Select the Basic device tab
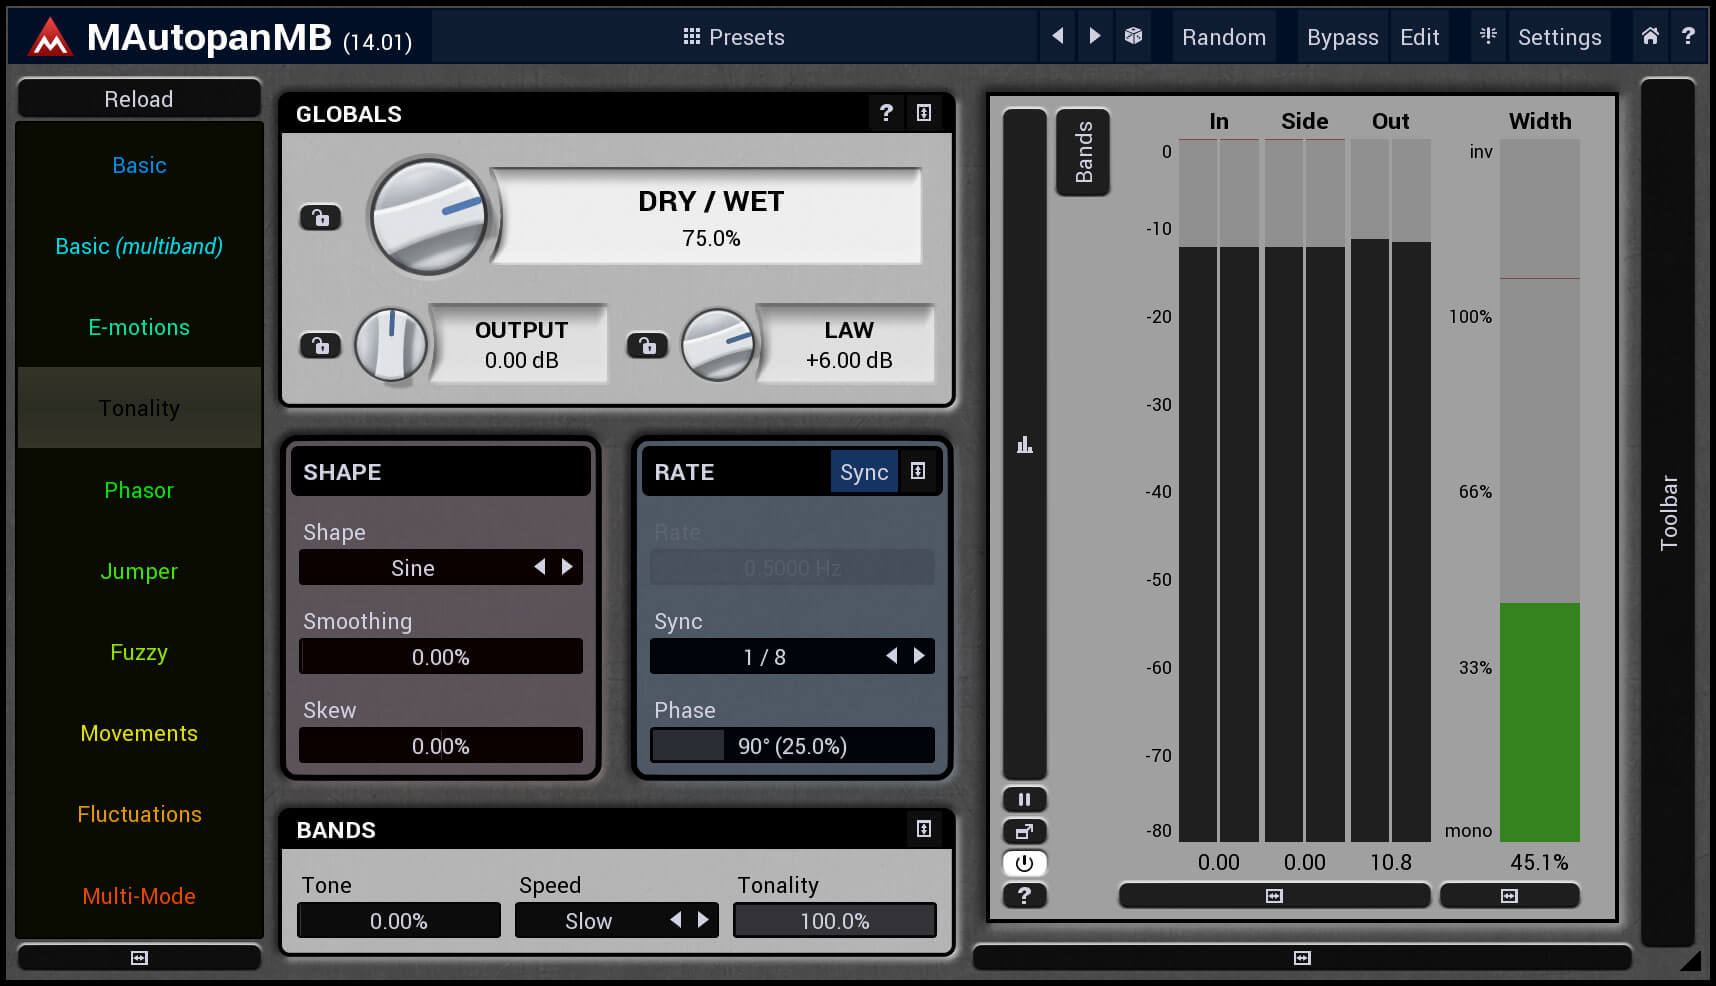The height and width of the screenshot is (986, 1716). click(139, 165)
